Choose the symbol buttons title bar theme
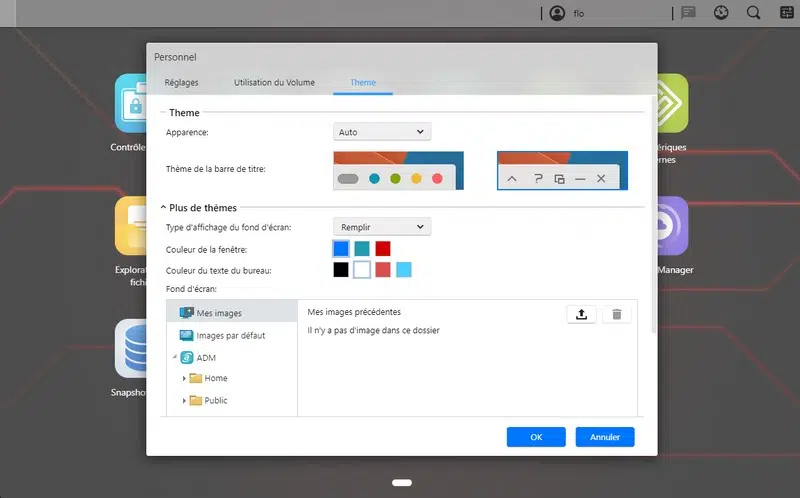Image resolution: width=800 pixels, height=498 pixels. coord(562,170)
